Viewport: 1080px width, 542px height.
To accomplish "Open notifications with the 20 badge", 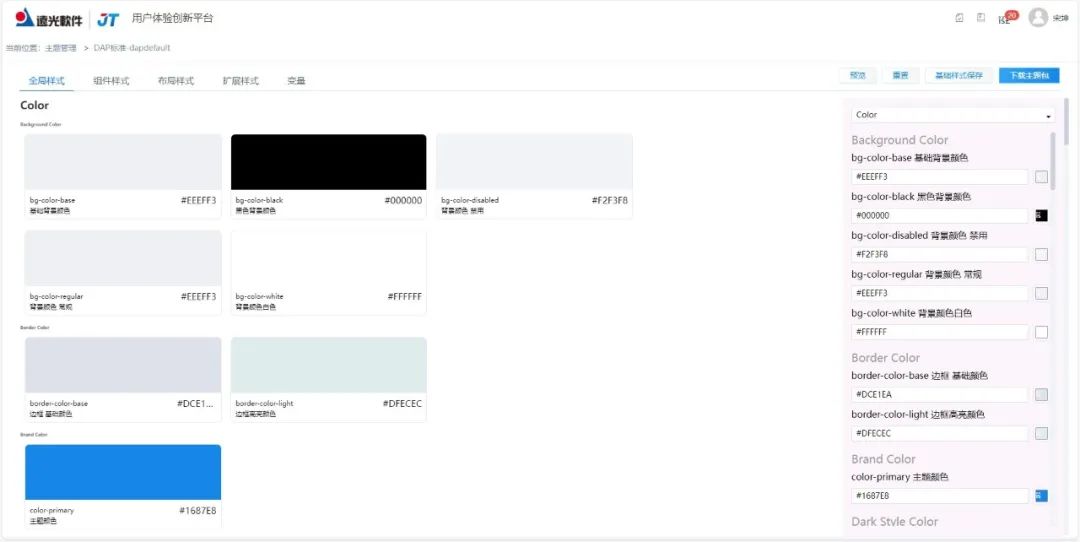I will pos(1005,18).
